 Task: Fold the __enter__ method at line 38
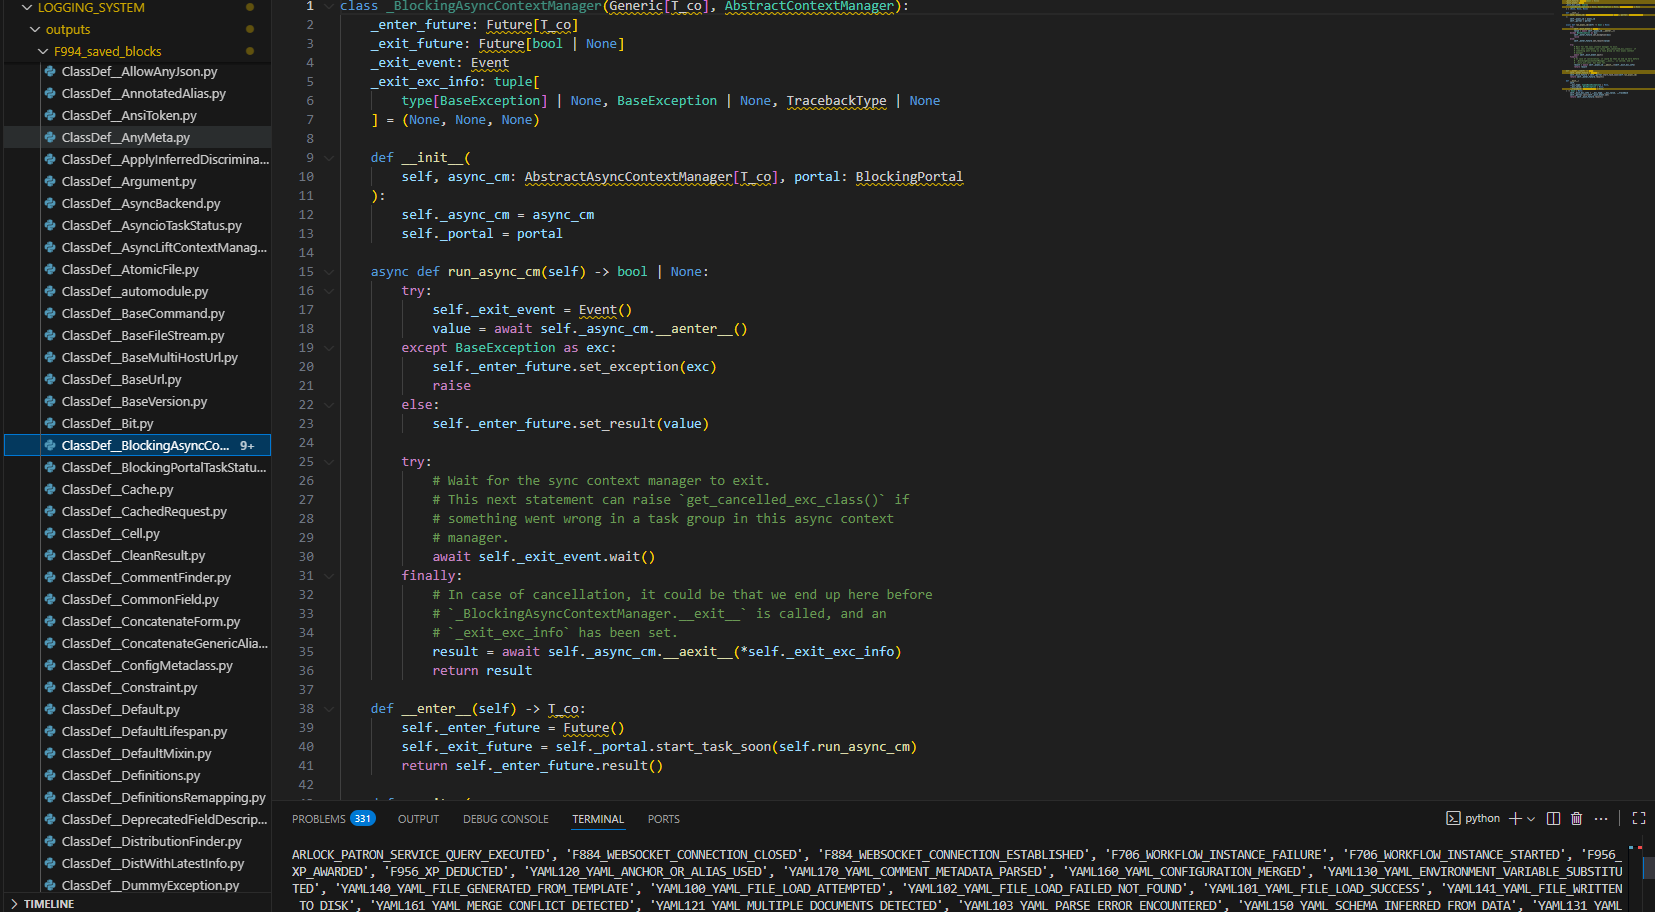[328, 709]
